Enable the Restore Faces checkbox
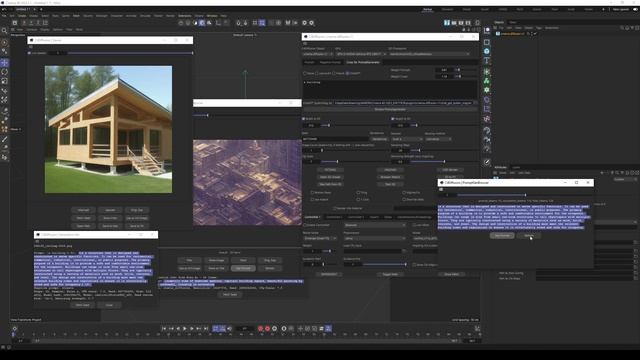Image resolution: width=640 pixels, height=360 pixels. tap(313, 193)
